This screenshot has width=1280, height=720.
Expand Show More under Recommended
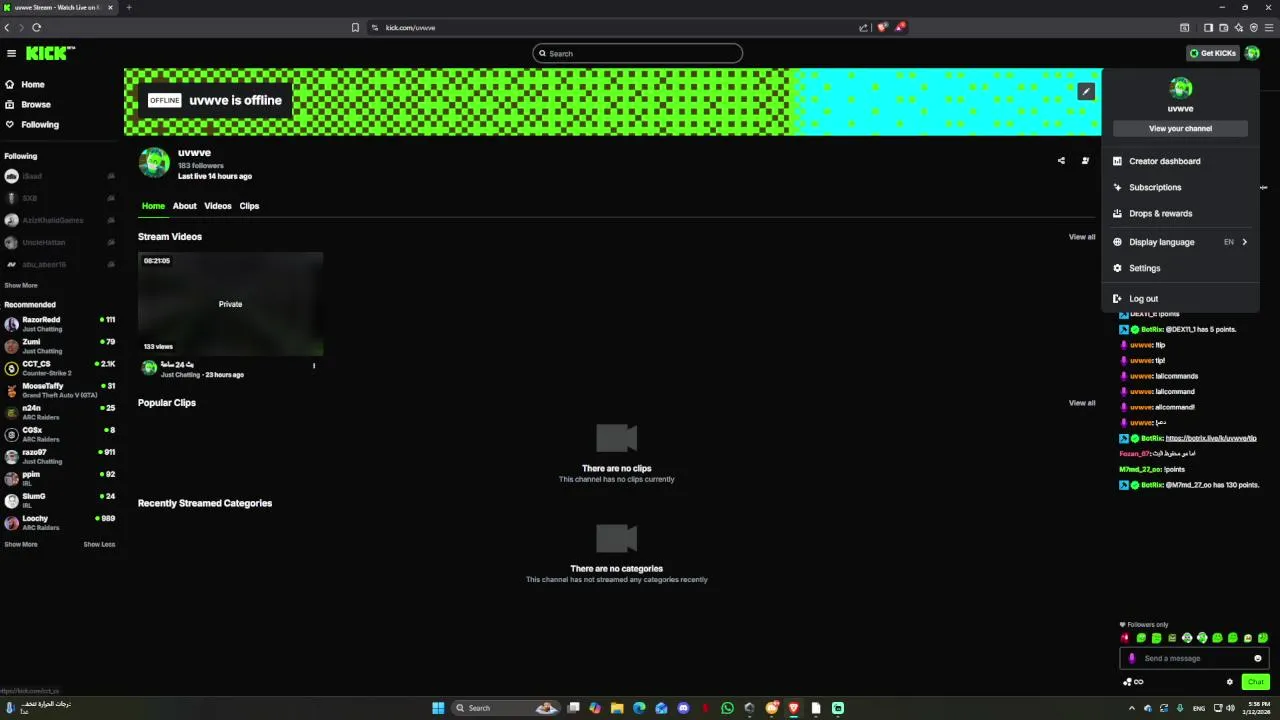pyautogui.click(x=21, y=544)
